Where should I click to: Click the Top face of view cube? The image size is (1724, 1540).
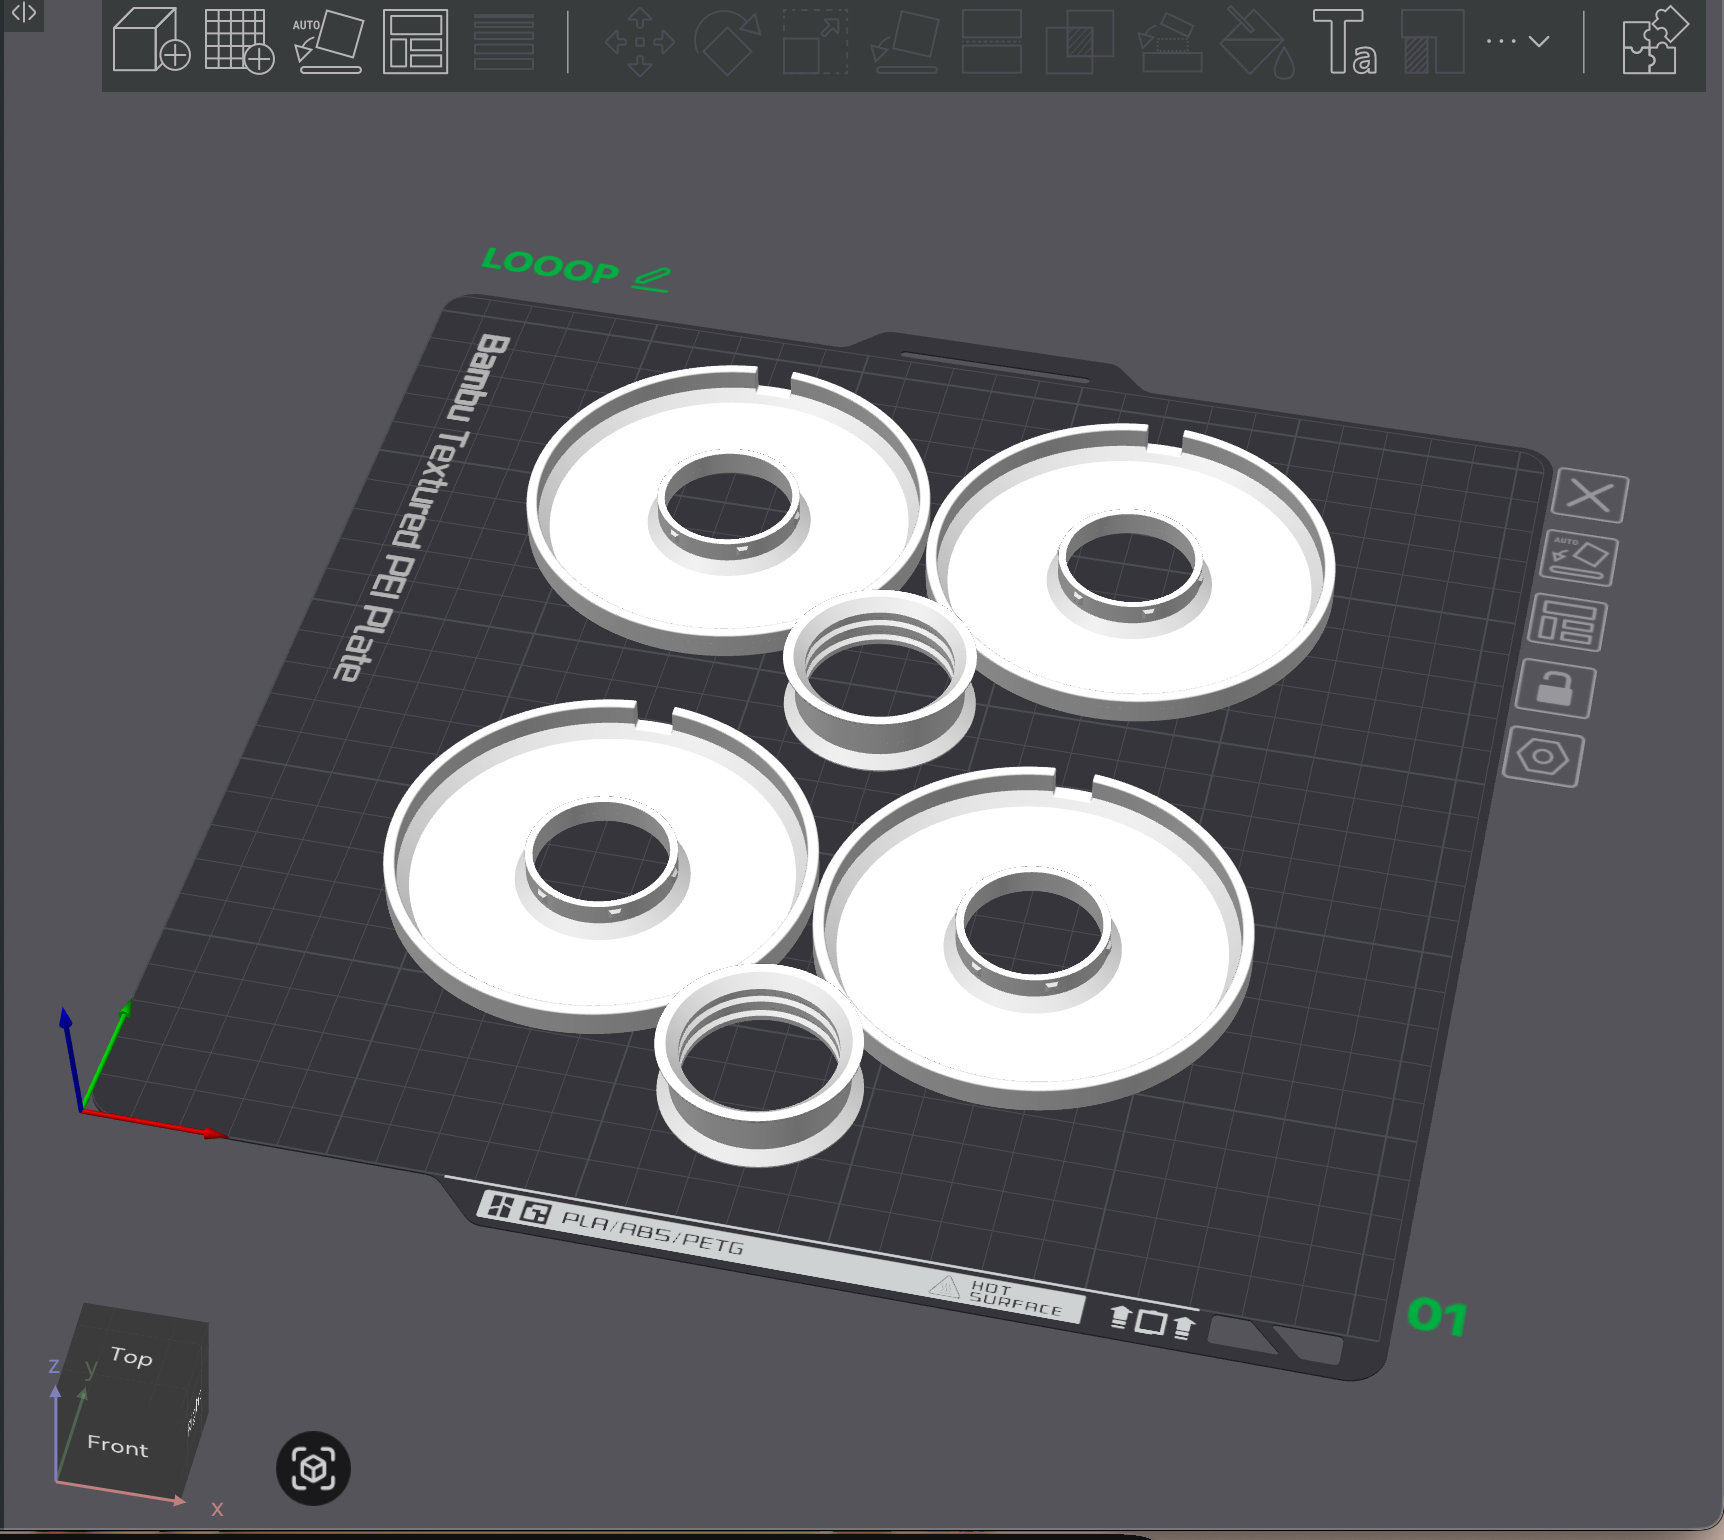pos(131,1356)
